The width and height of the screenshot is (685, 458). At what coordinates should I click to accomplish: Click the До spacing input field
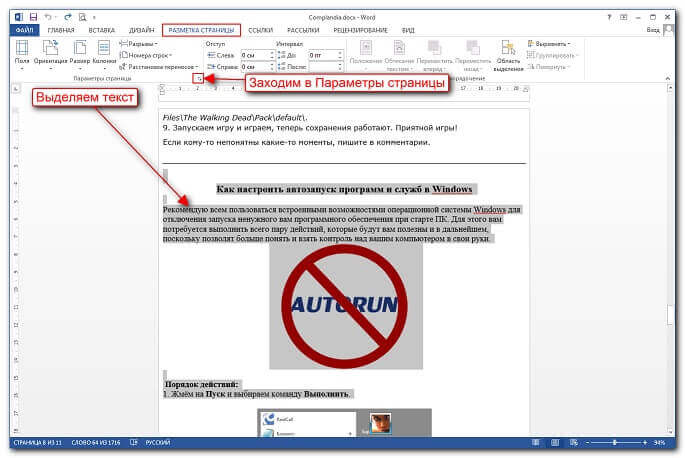(x=322, y=55)
